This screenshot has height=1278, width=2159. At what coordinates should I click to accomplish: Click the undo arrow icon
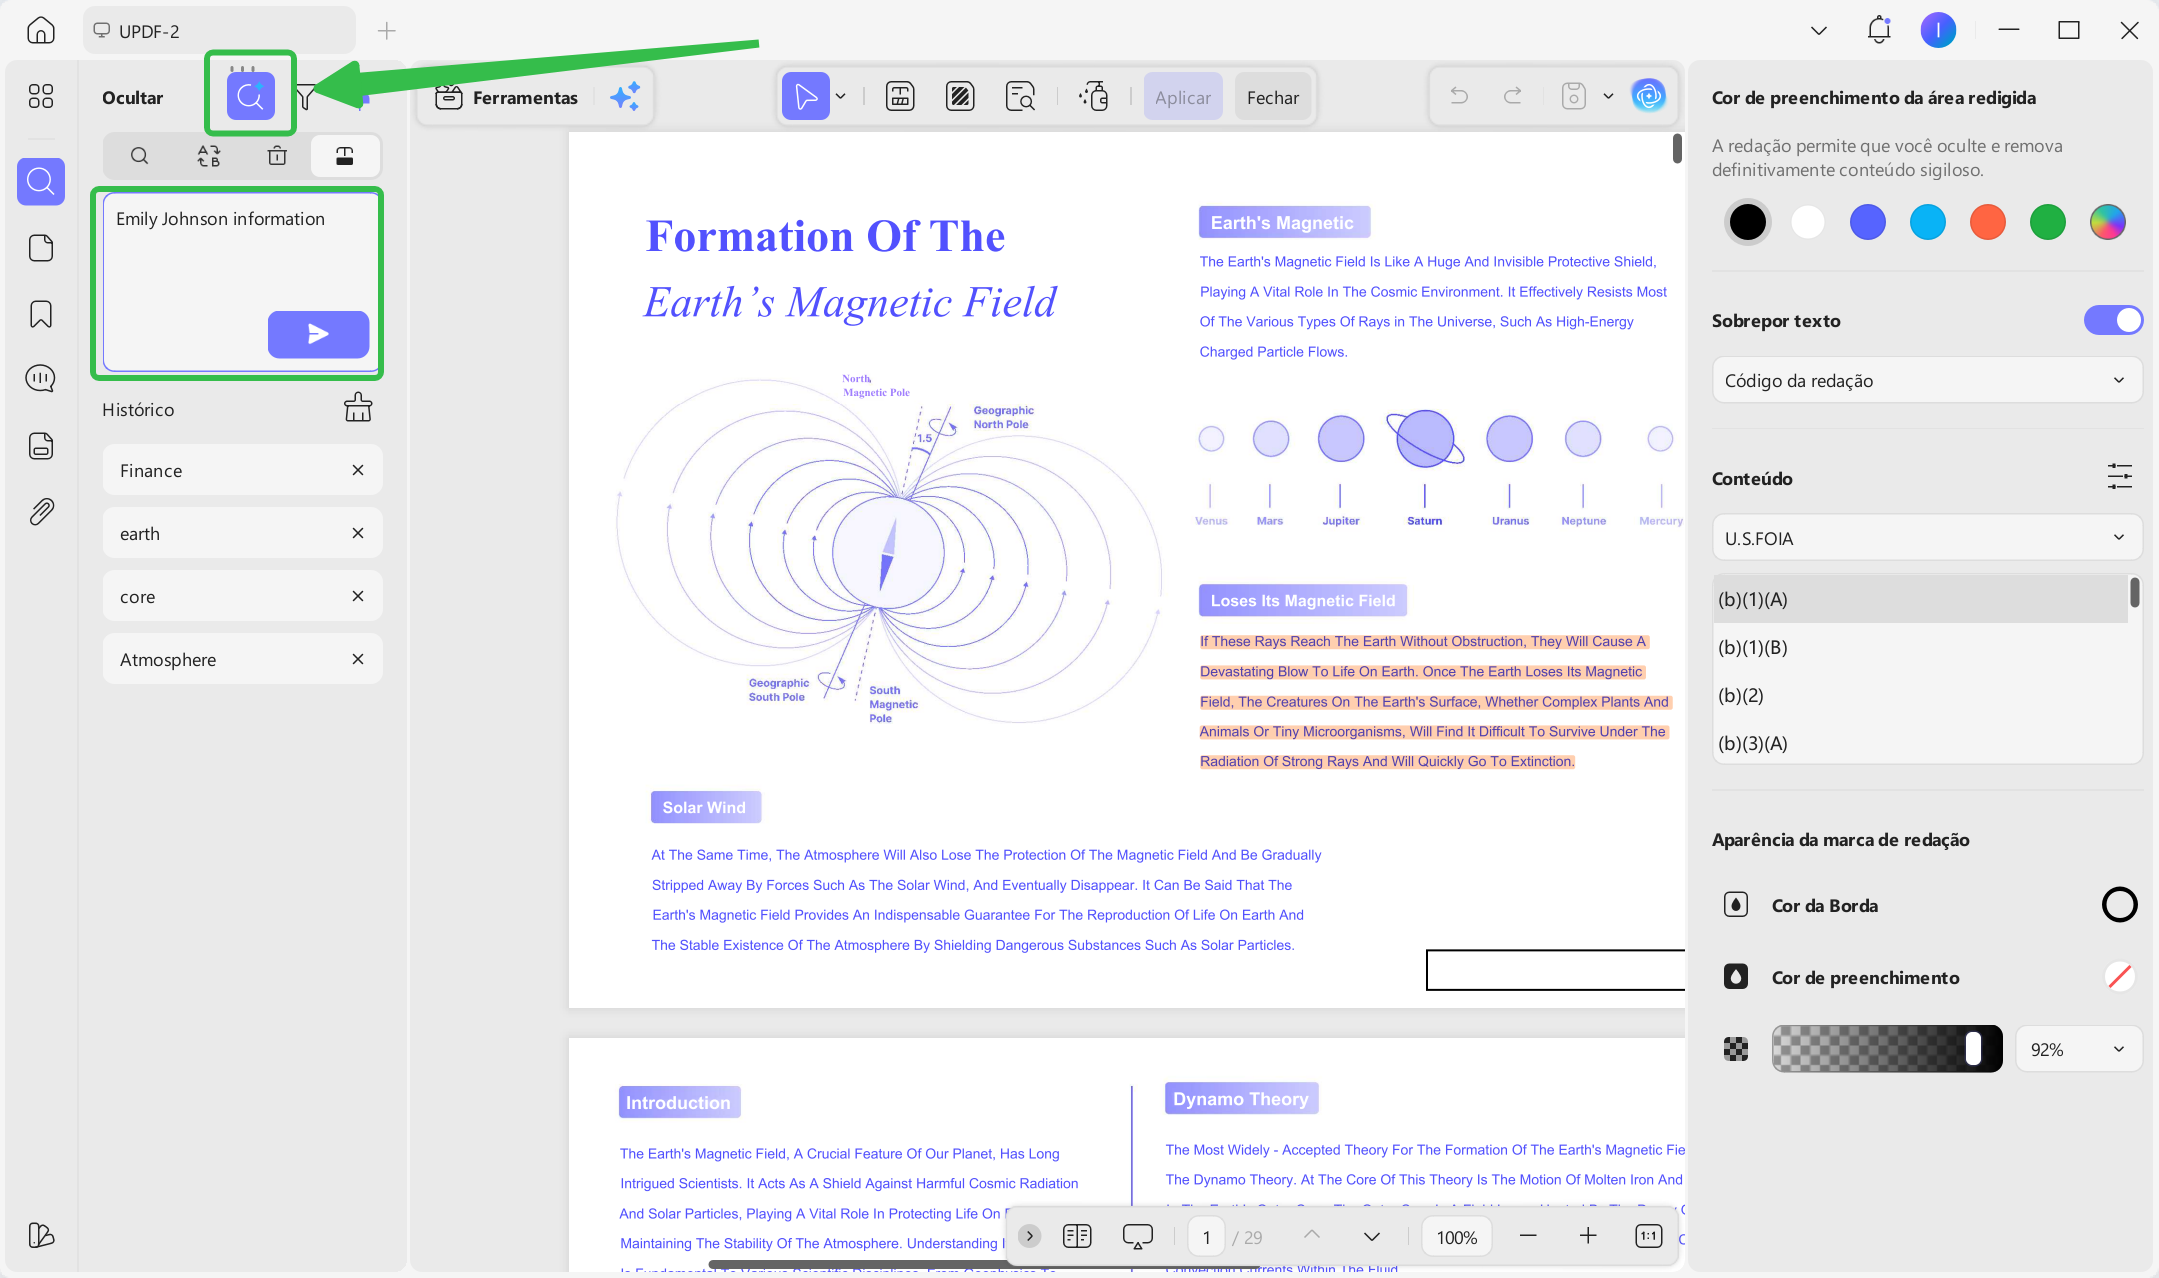point(1459,96)
